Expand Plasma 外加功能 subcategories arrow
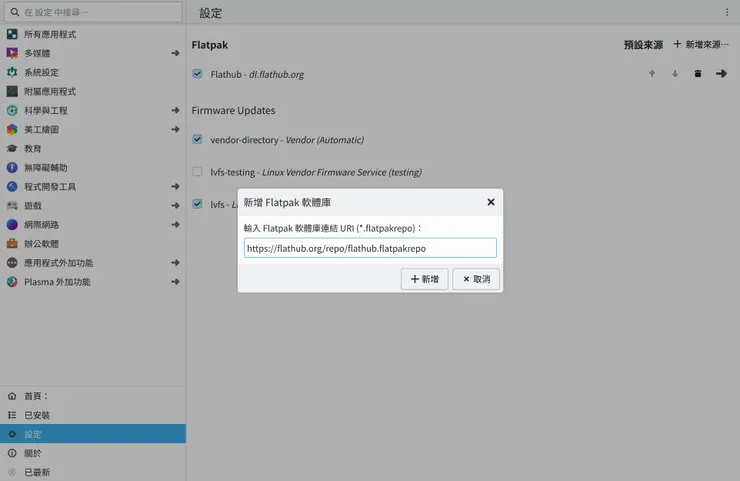This screenshot has height=481, width=740. pyautogui.click(x=176, y=282)
